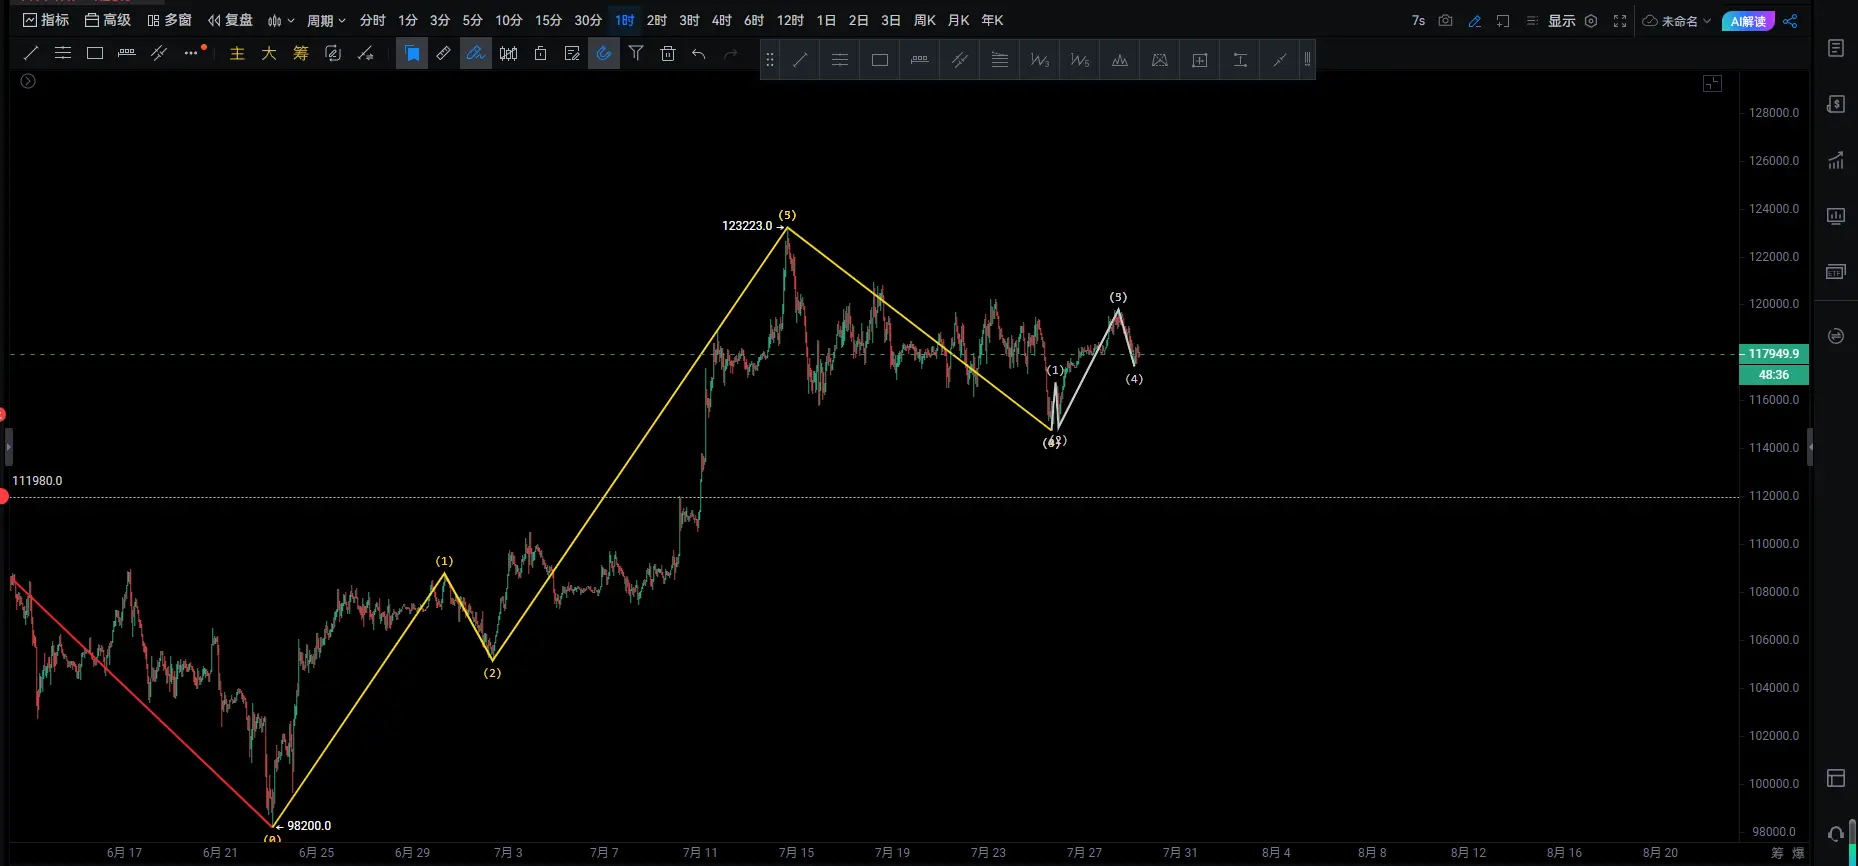Open the 高级 advanced menu
1858x866 pixels.
point(108,20)
